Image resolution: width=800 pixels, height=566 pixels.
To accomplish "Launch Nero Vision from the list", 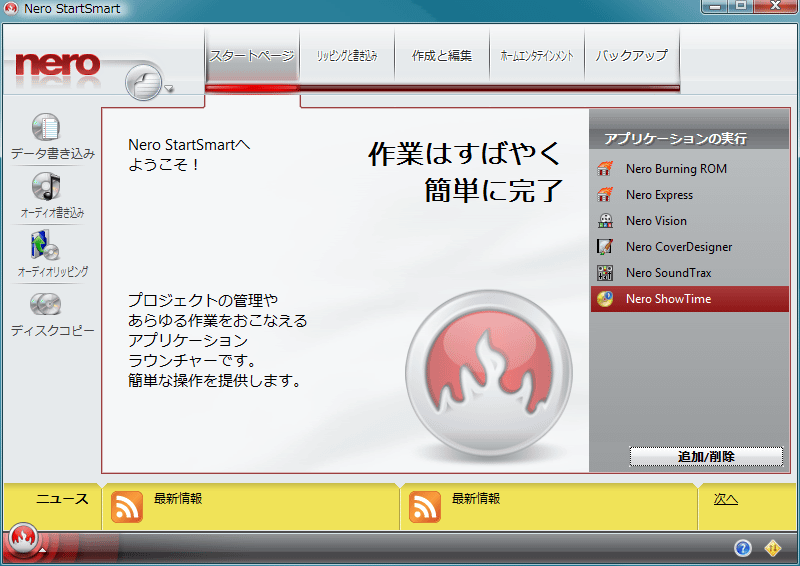I will 690,220.
